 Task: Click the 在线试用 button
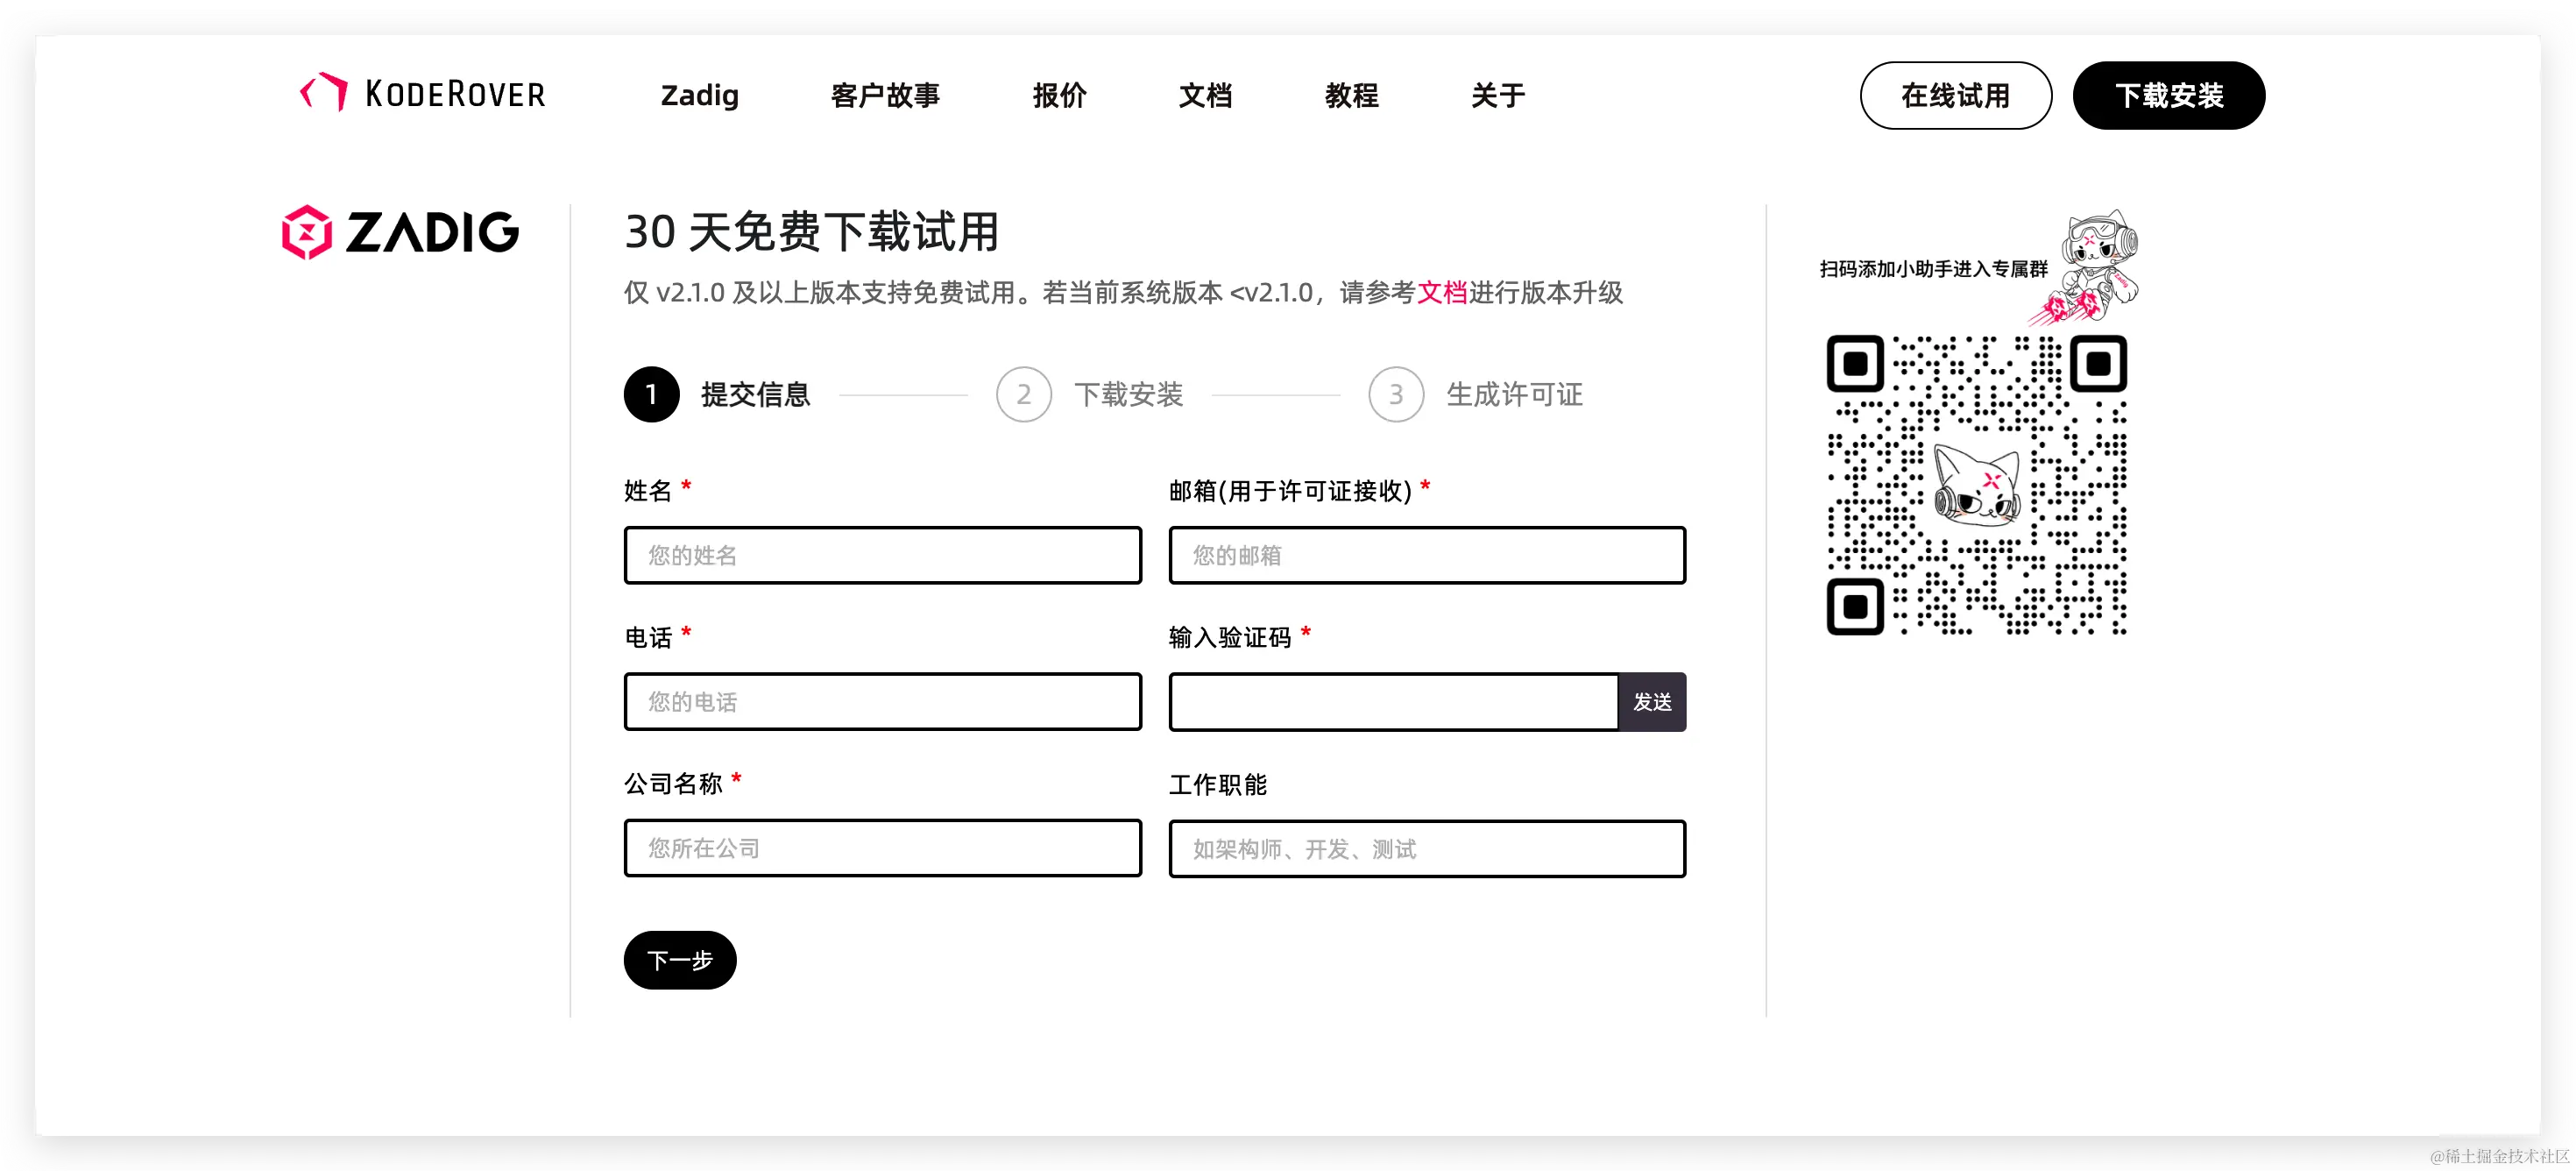pos(1955,95)
